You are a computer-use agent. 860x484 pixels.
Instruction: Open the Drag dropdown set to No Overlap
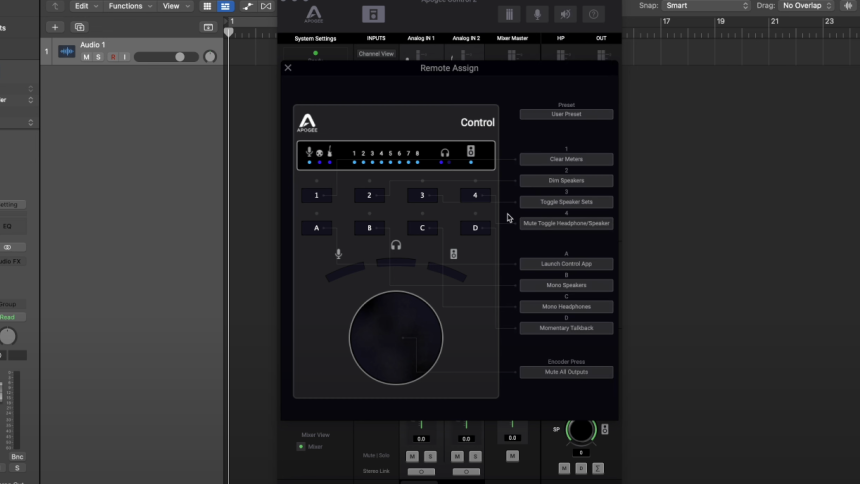pyautogui.click(x=807, y=6)
